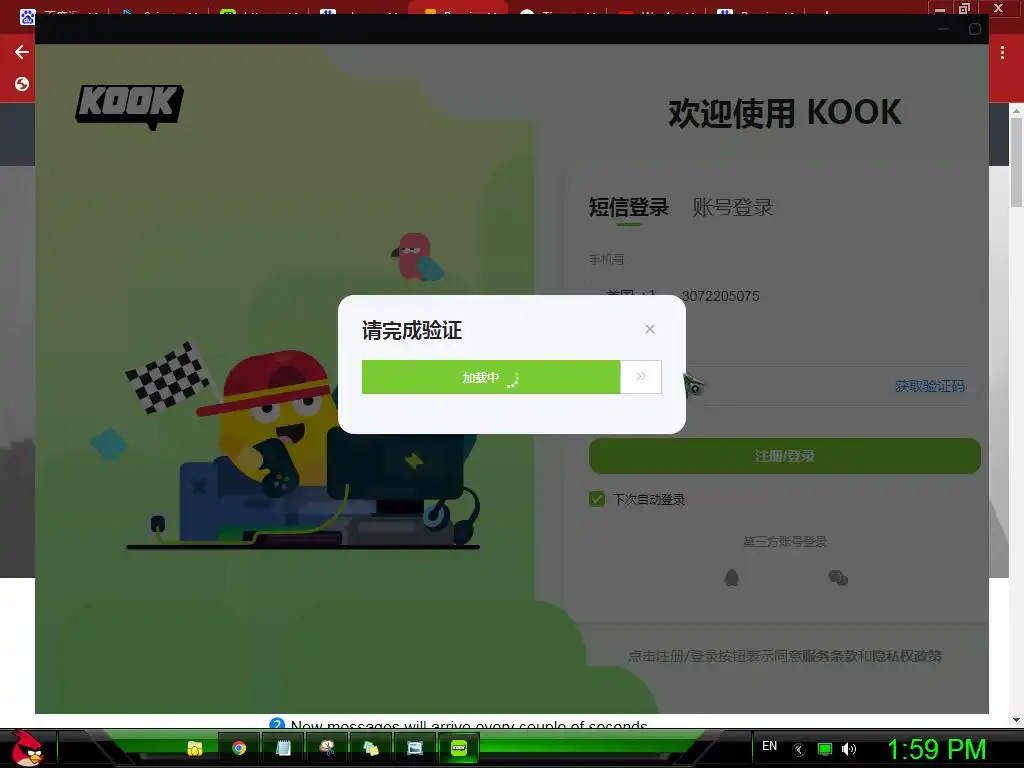Click the green 加载中 verification bar
The height and width of the screenshot is (768, 1024).
(x=491, y=377)
